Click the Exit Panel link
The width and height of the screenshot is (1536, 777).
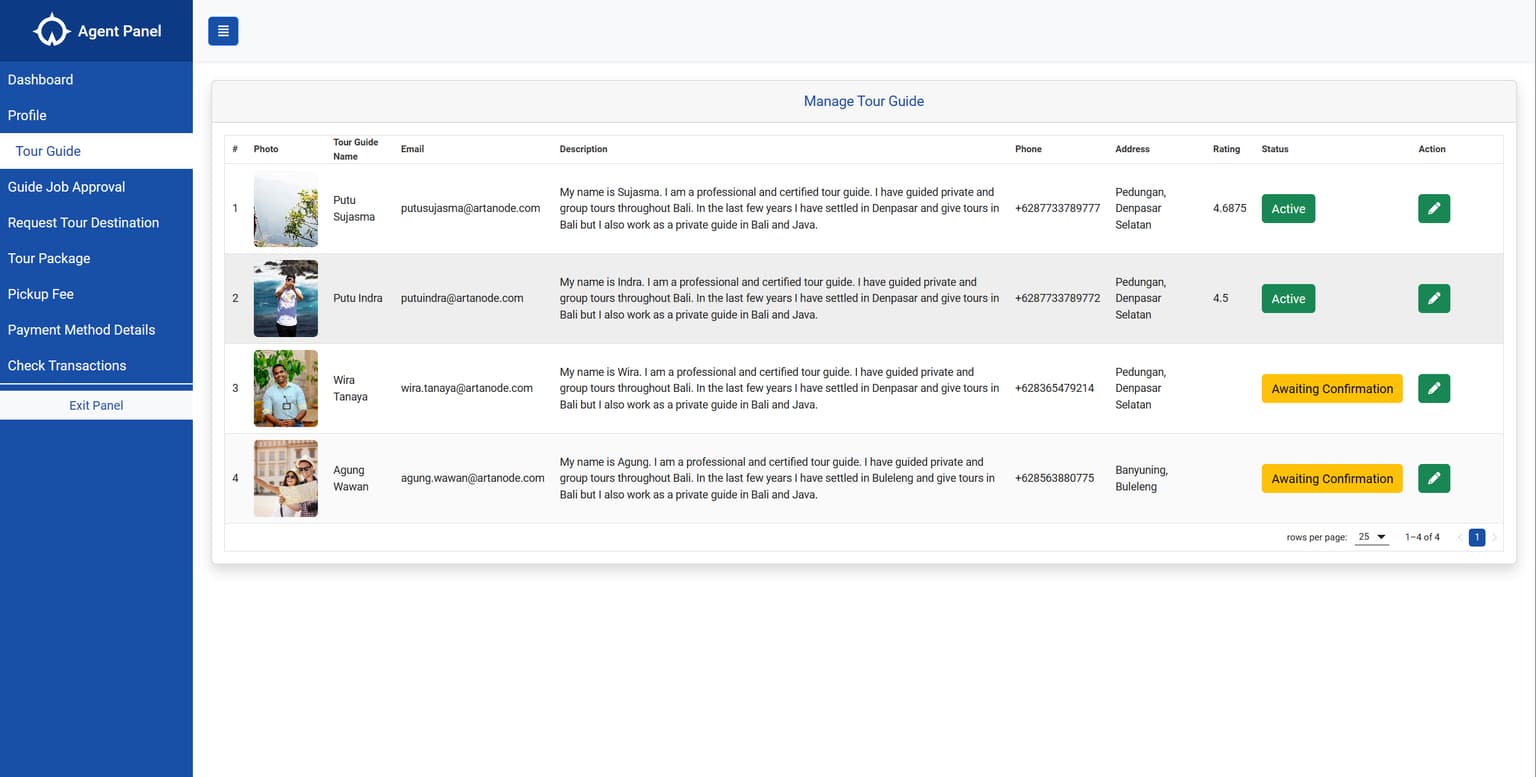pyautogui.click(x=95, y=405)
